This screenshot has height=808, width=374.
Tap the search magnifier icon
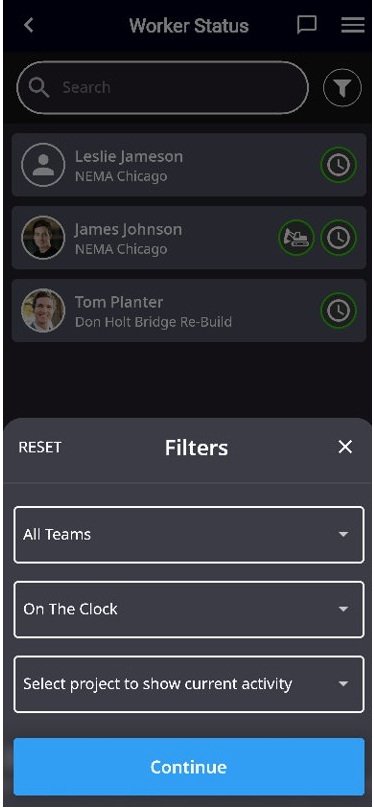(39, 88)
